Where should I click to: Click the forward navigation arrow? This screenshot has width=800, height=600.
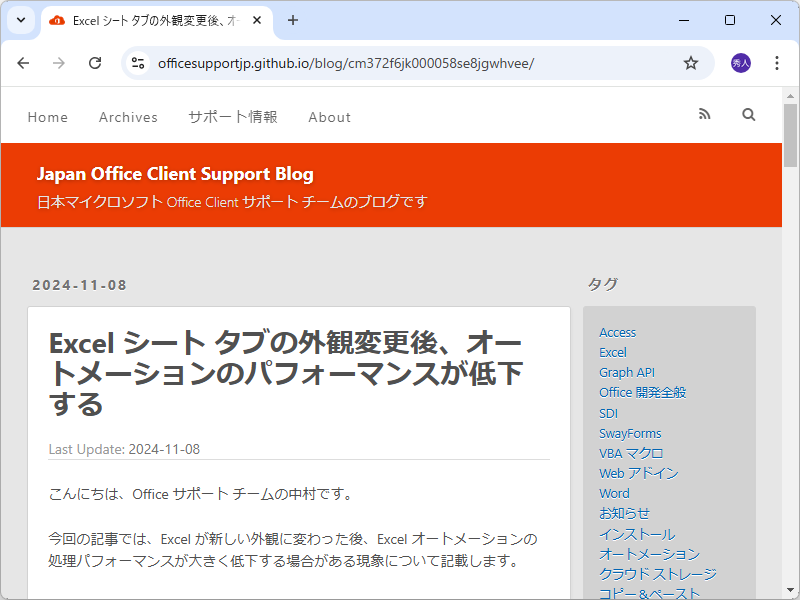tap(59, 62)
